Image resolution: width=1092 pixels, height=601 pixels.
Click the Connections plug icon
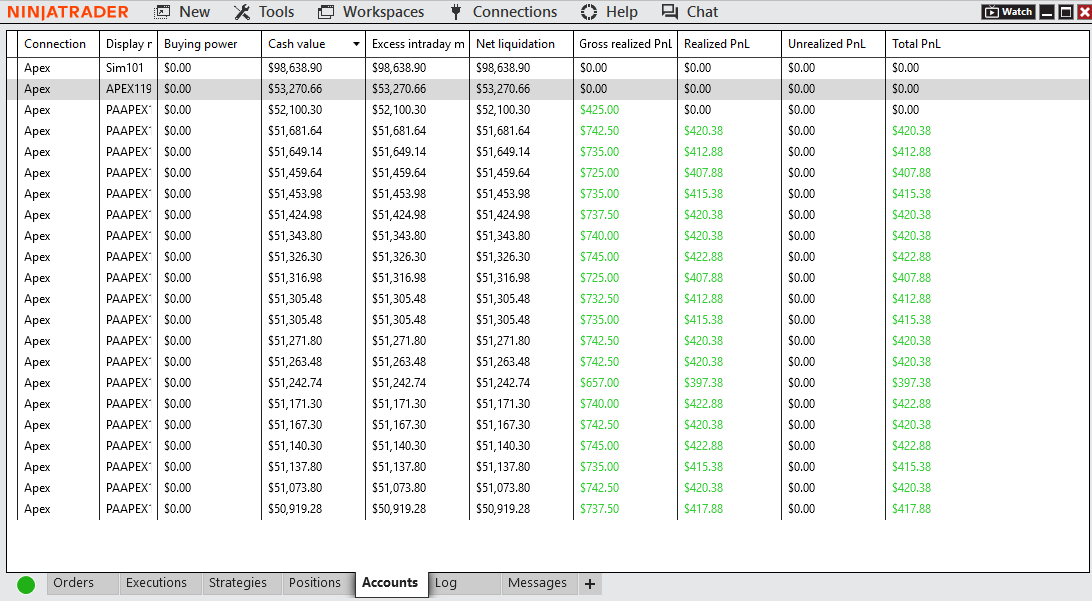coord(455,12)
